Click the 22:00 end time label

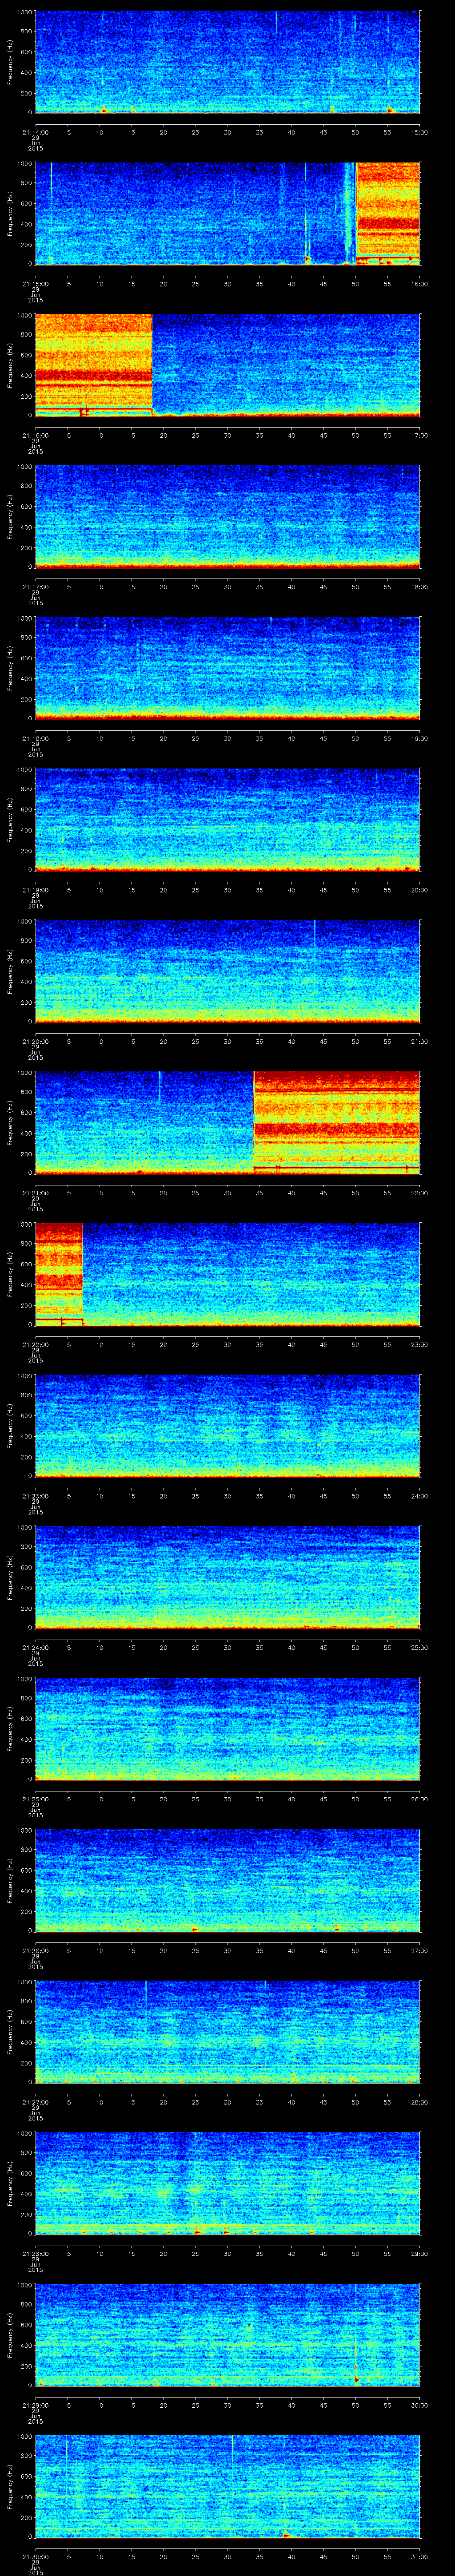tap(419, 1193)
